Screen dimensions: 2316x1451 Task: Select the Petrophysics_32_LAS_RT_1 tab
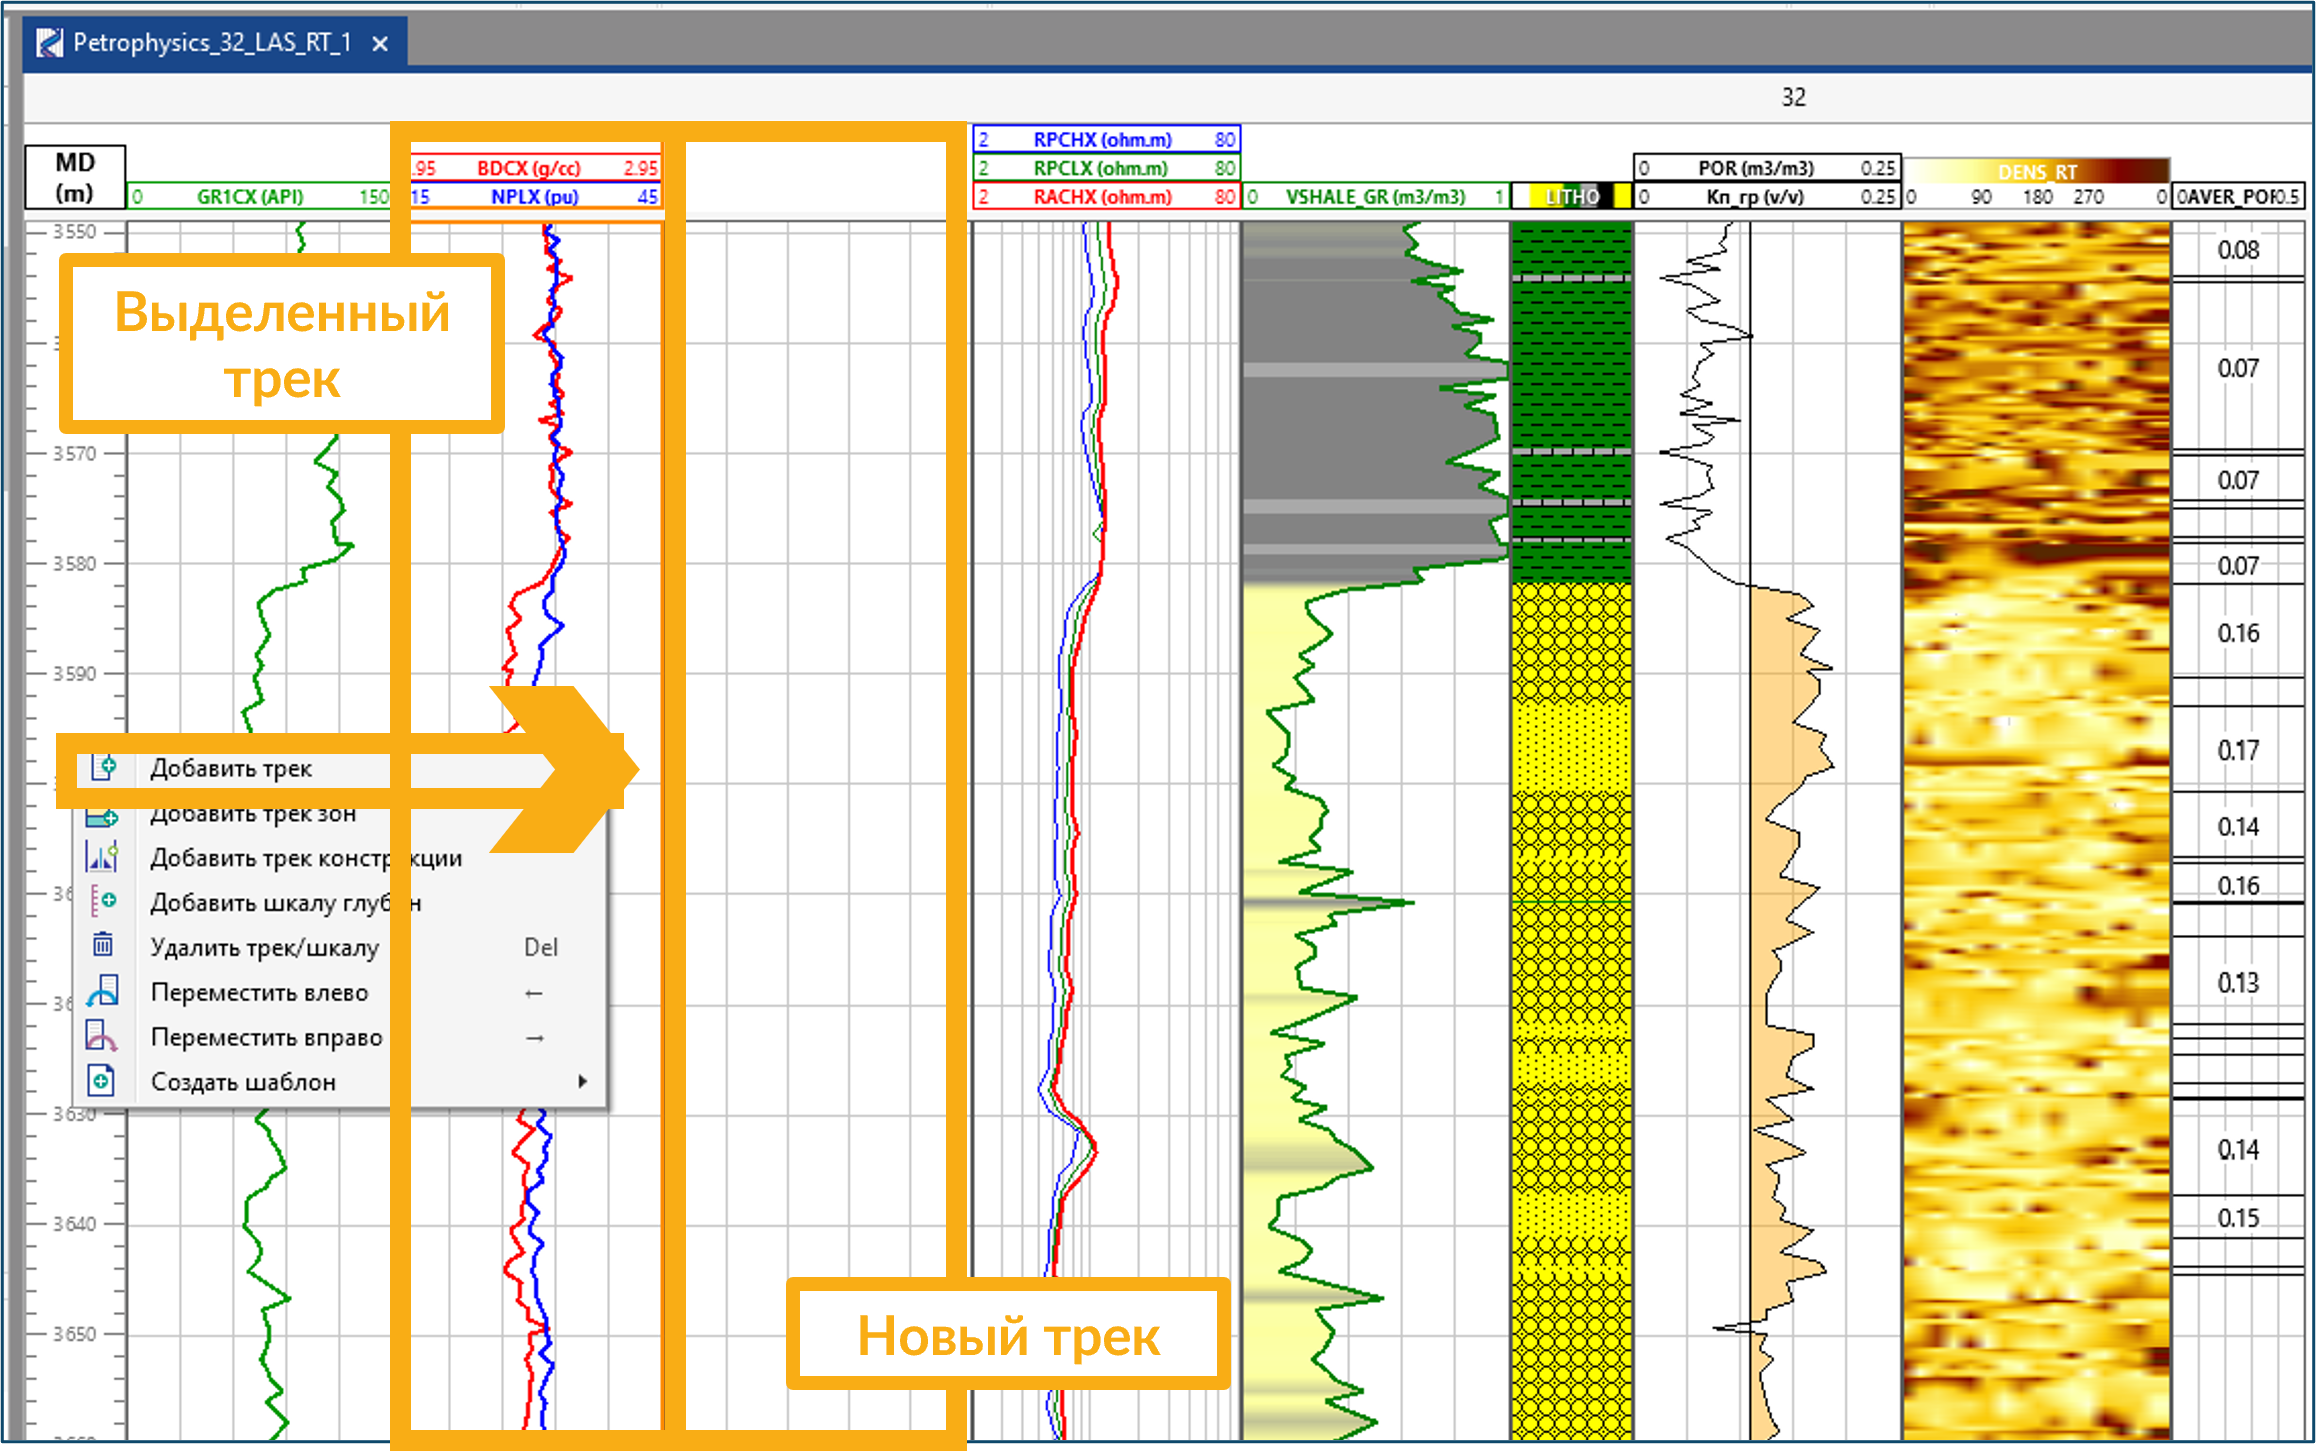point(213,43)
